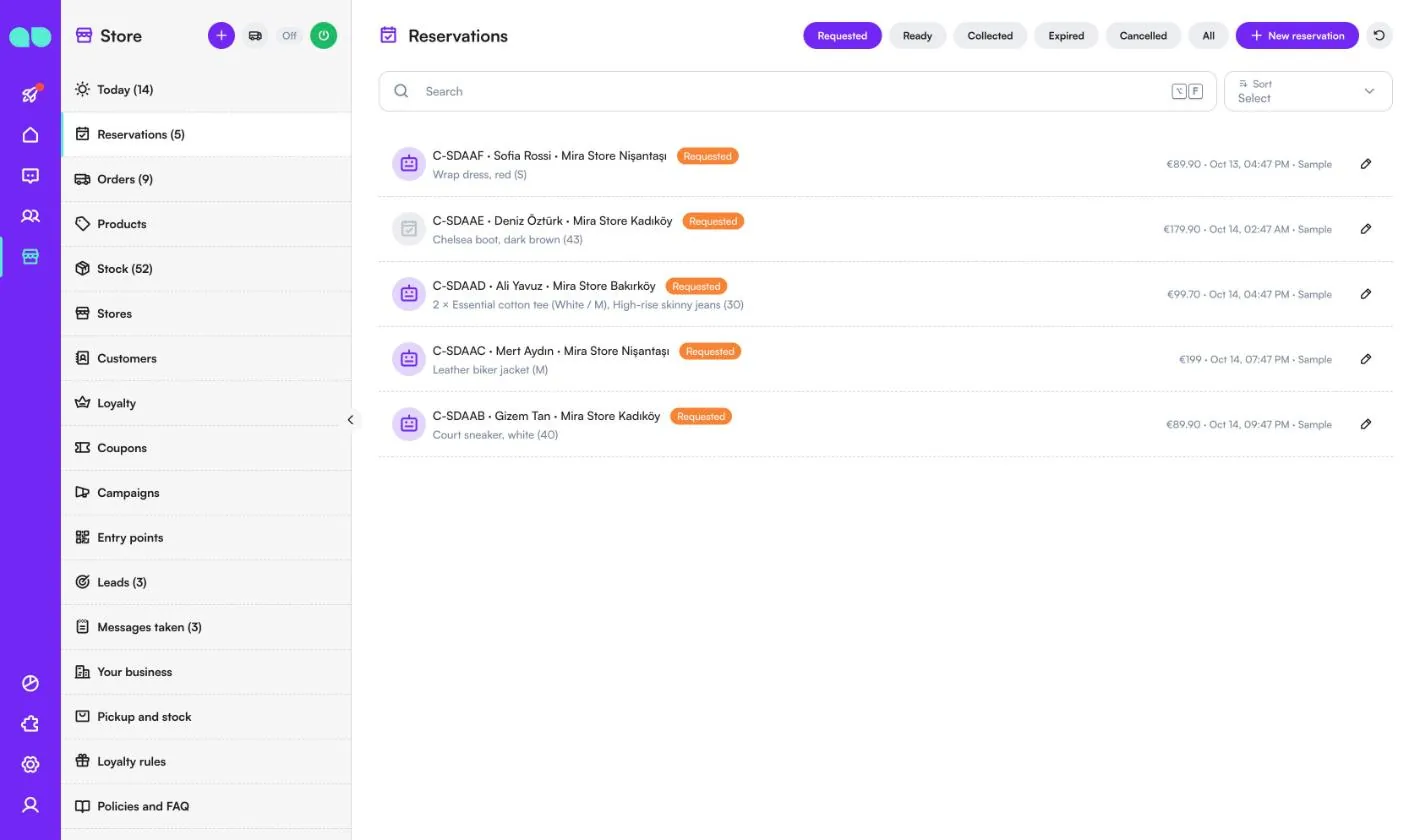Click the reservations Search field
The height and width of the screenshot is (840, 1420).
coord(797,91)
